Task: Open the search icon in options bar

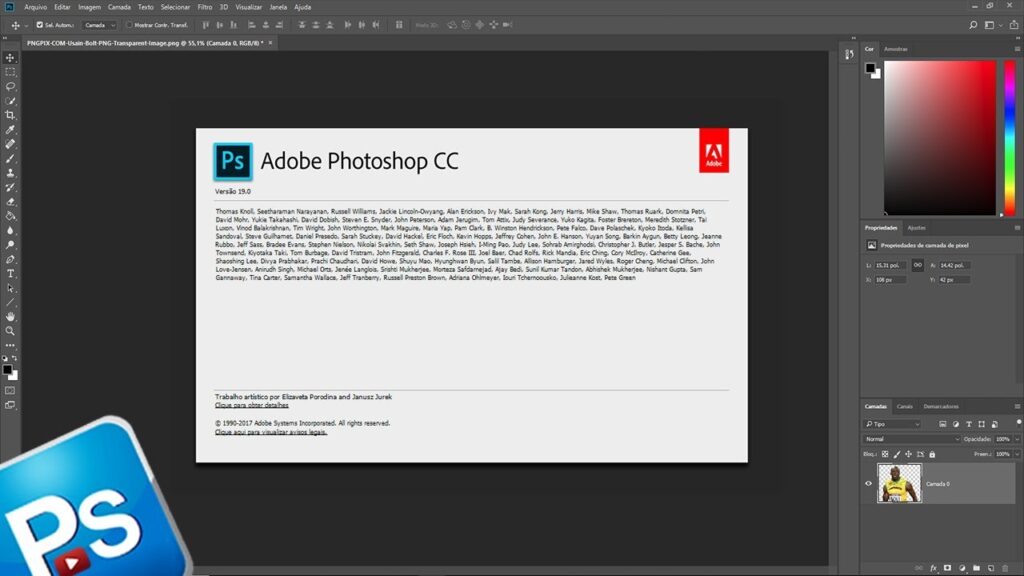Action: 973,25
